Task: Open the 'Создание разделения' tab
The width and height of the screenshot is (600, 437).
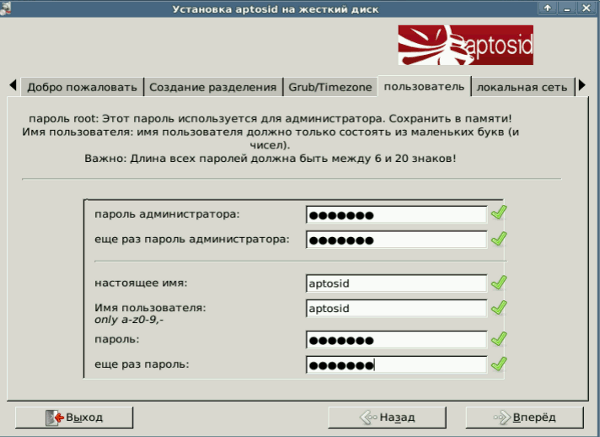Action: [212, 87]
